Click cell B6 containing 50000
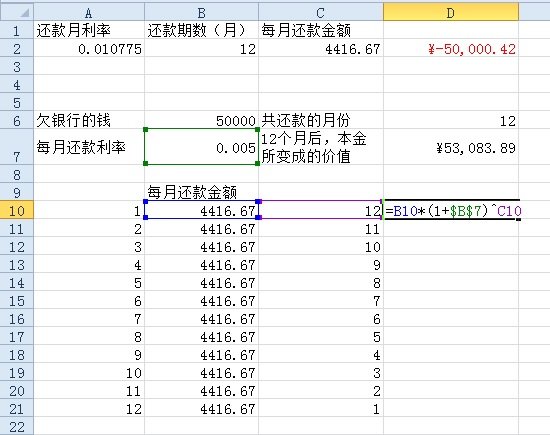Viewport: 550px width, 435px height. (x=201, y=120)
